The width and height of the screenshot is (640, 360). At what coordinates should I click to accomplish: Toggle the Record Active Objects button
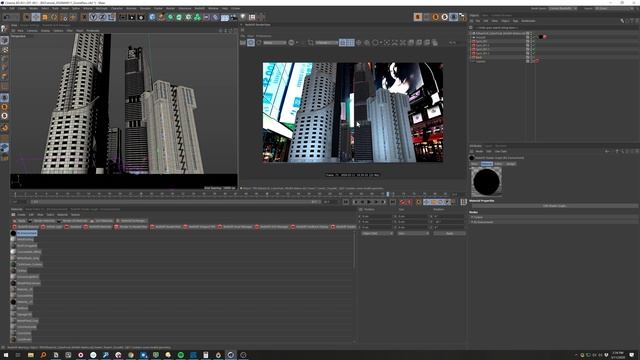[x=402, y=202]
